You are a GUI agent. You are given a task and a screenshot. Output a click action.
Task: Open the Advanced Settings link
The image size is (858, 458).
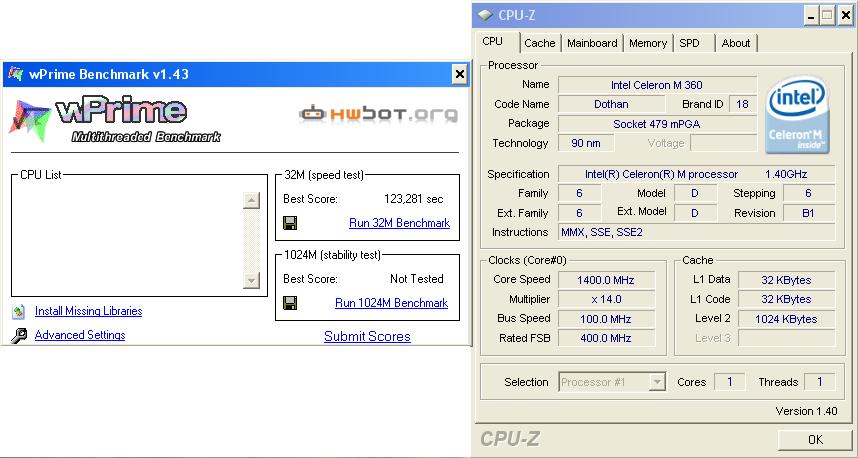click(x=80, y=335)
